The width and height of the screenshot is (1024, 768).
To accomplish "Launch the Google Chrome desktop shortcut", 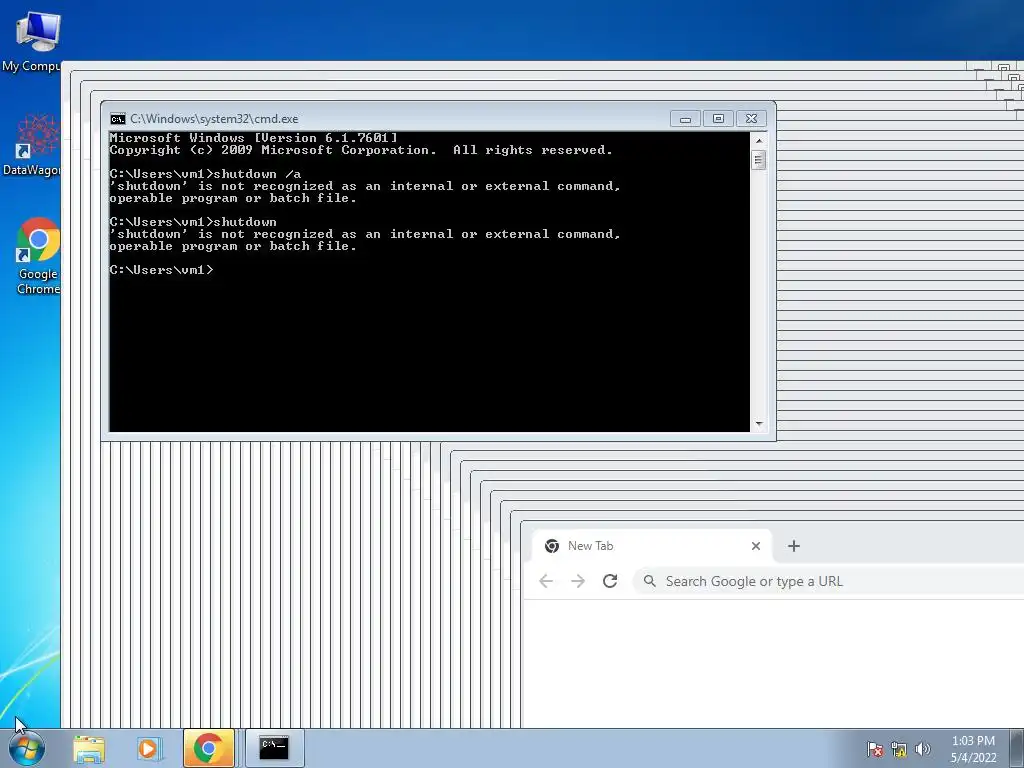I will tap(38, 256).
